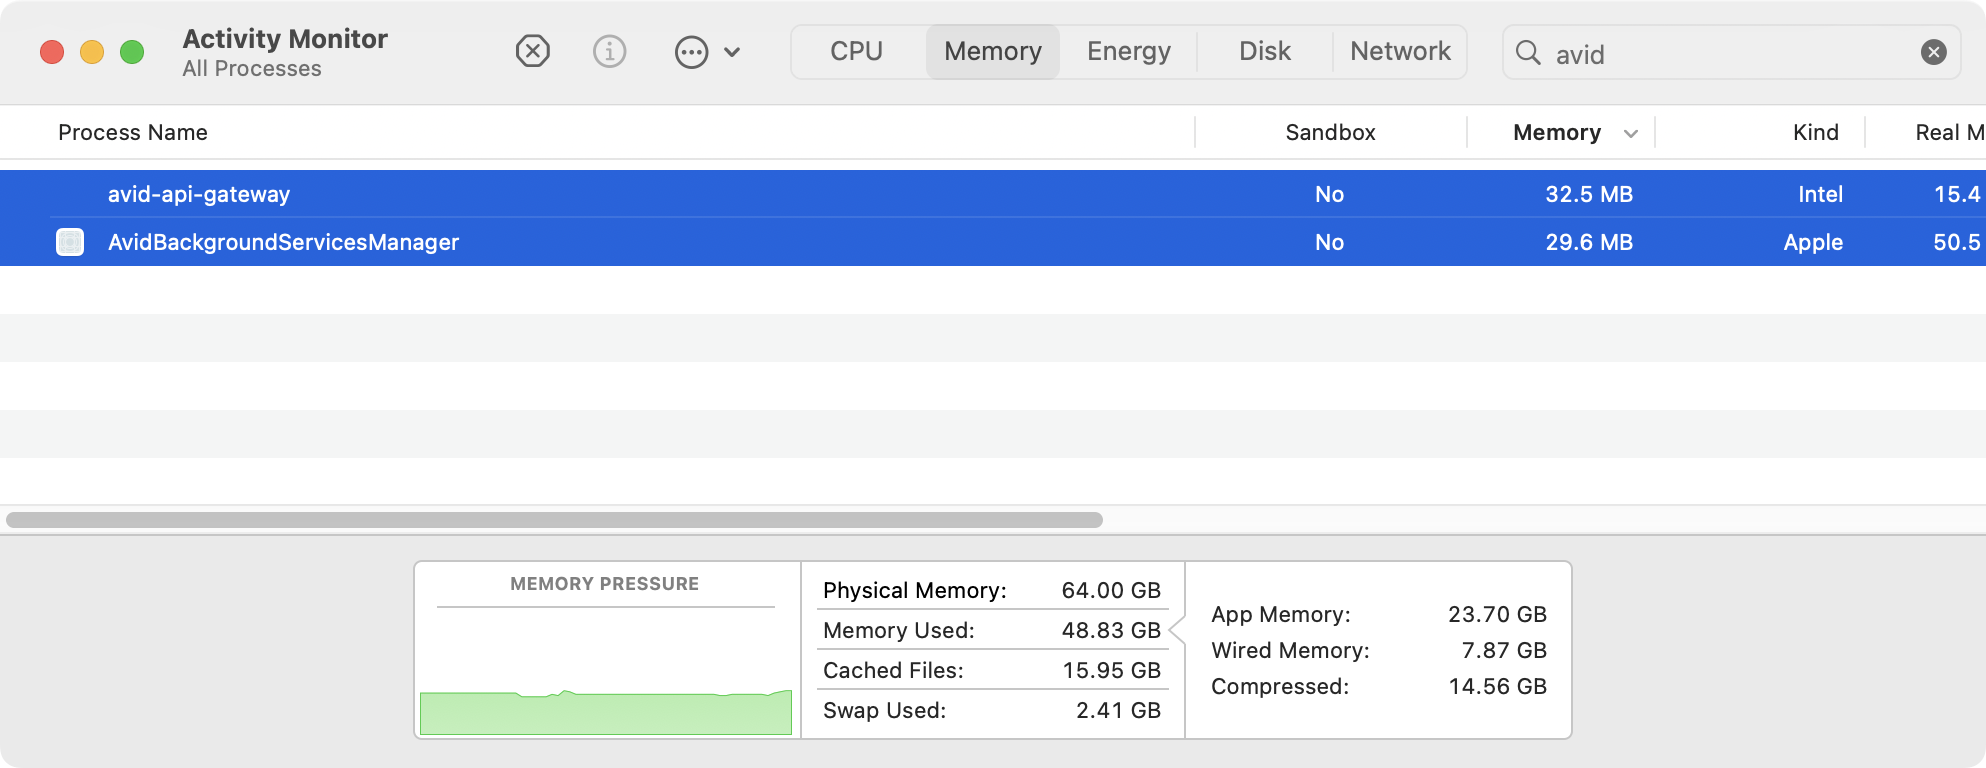This screenshot has height=768, width=1986.
Task: Click the magnifying glass search icon
Action: coord(1528,53)
